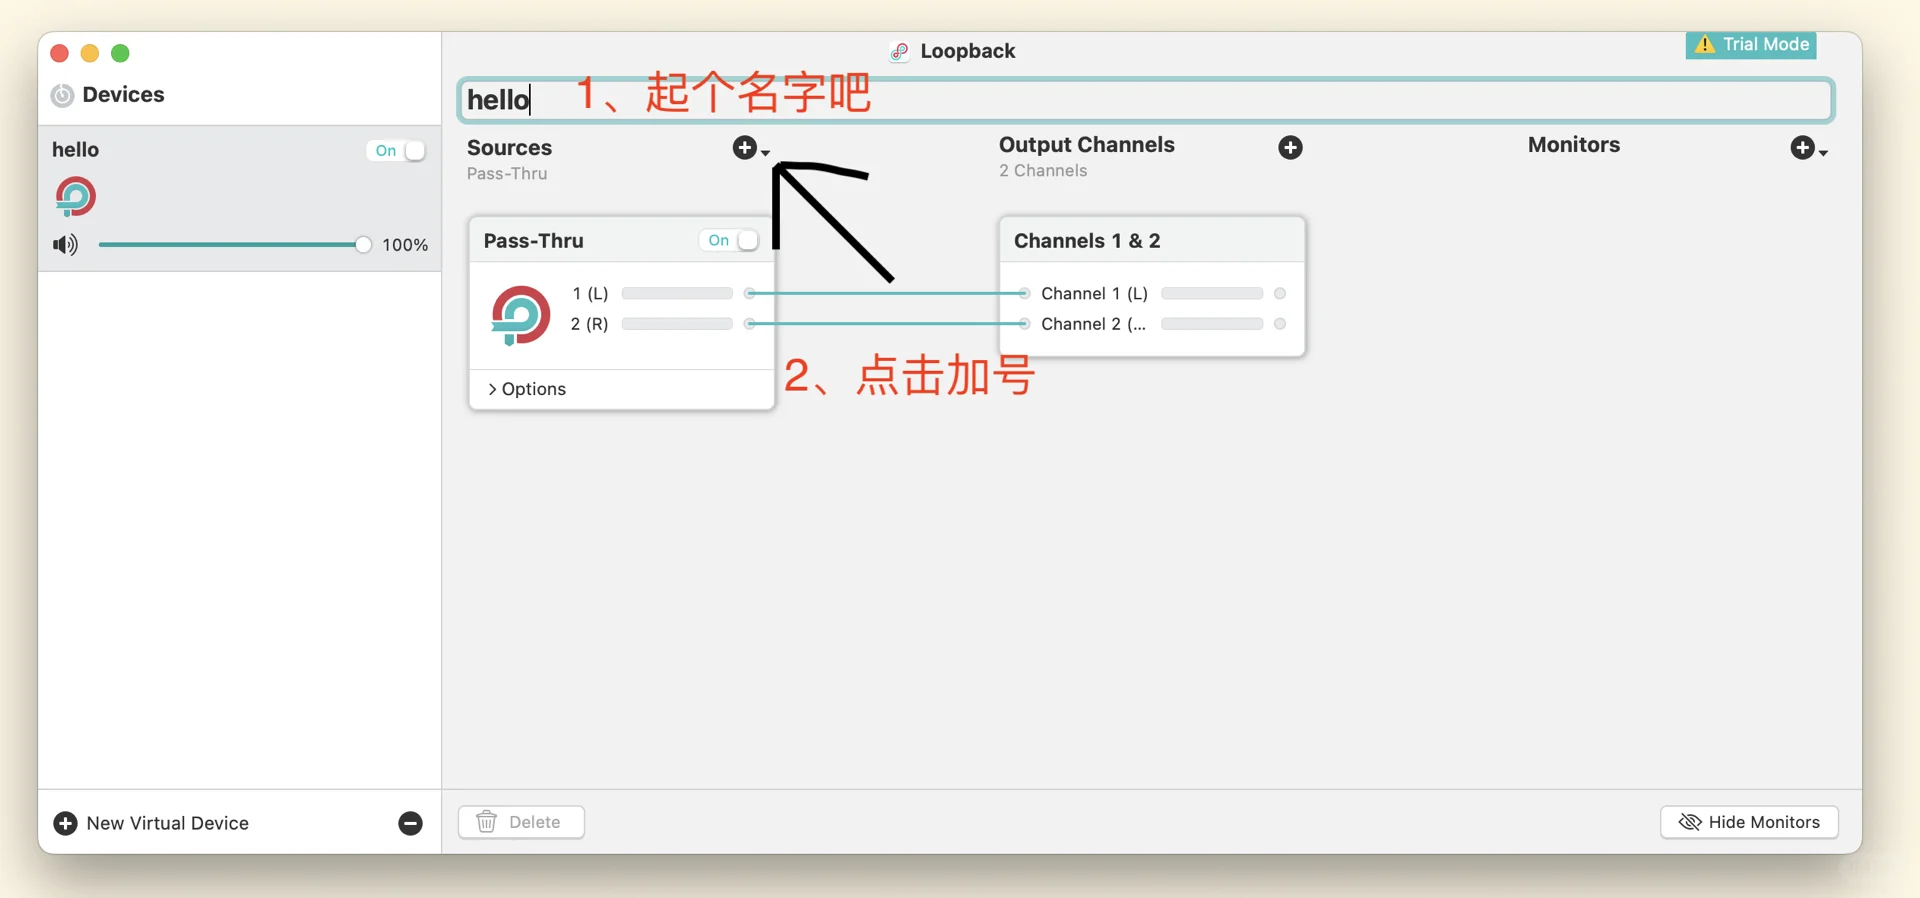The width and height of the screenshot is (1920, 898).
Task: Click the Channel 1 (L) level meter
Action: tap(1212, 293)
